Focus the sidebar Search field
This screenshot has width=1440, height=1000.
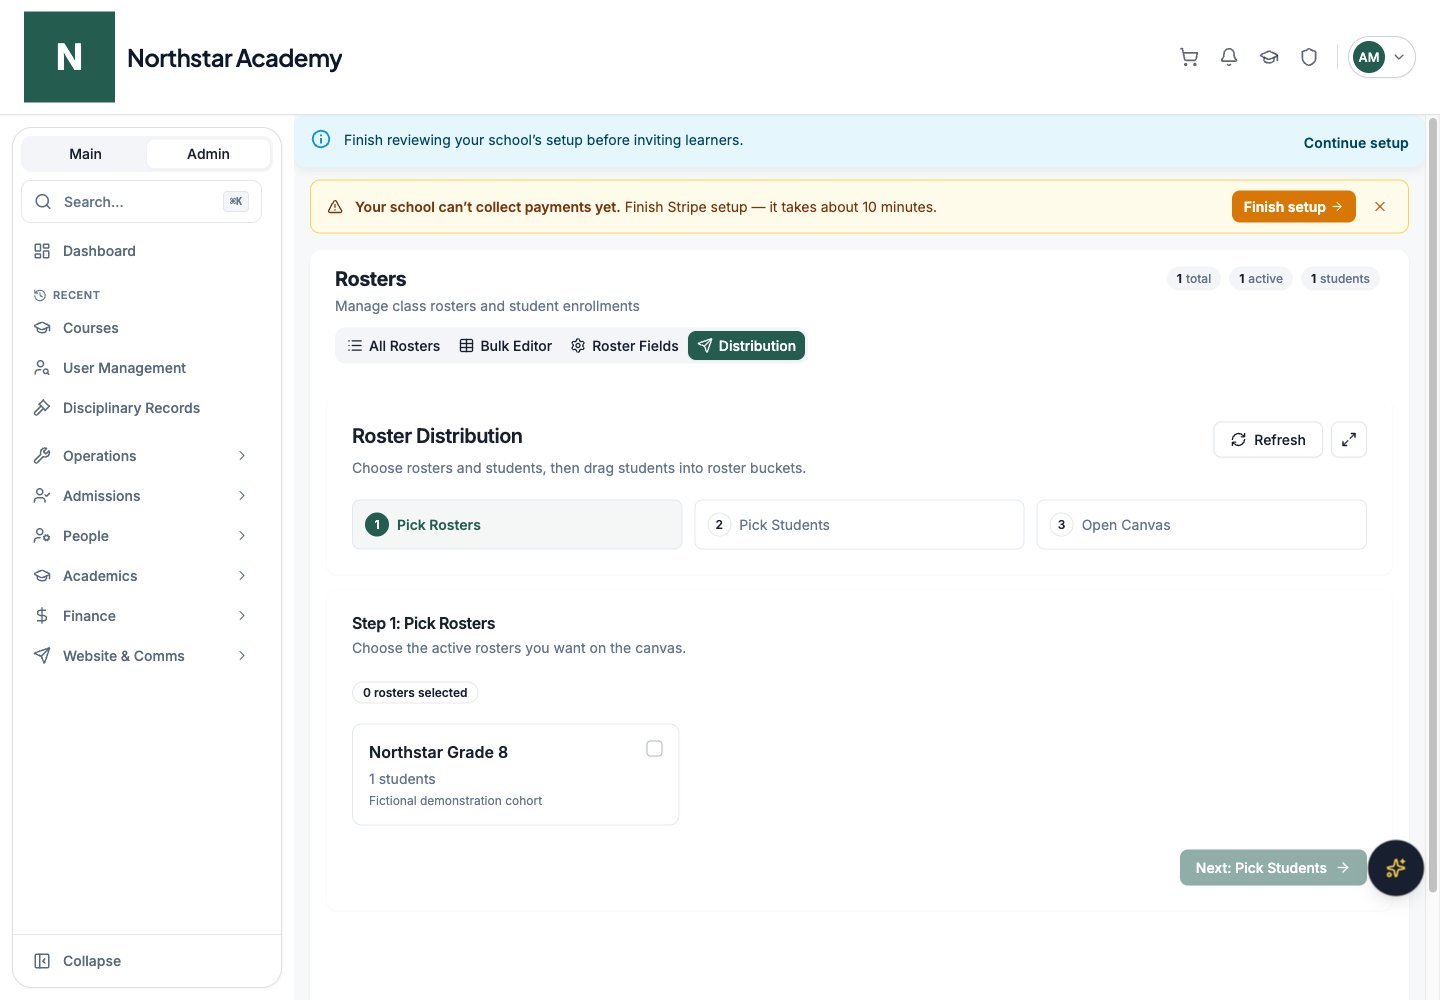pyautogui.click(x=141, y=202)
